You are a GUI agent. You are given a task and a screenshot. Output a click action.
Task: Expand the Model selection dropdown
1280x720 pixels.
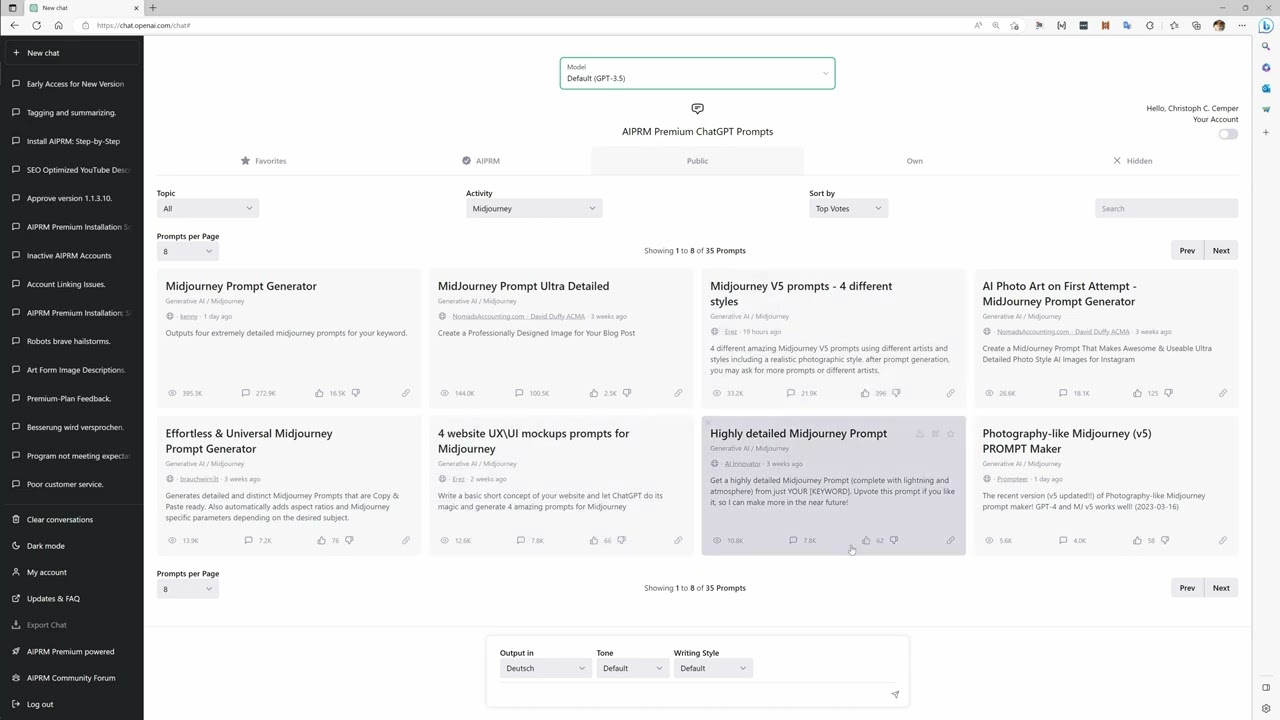pos(697,73)
